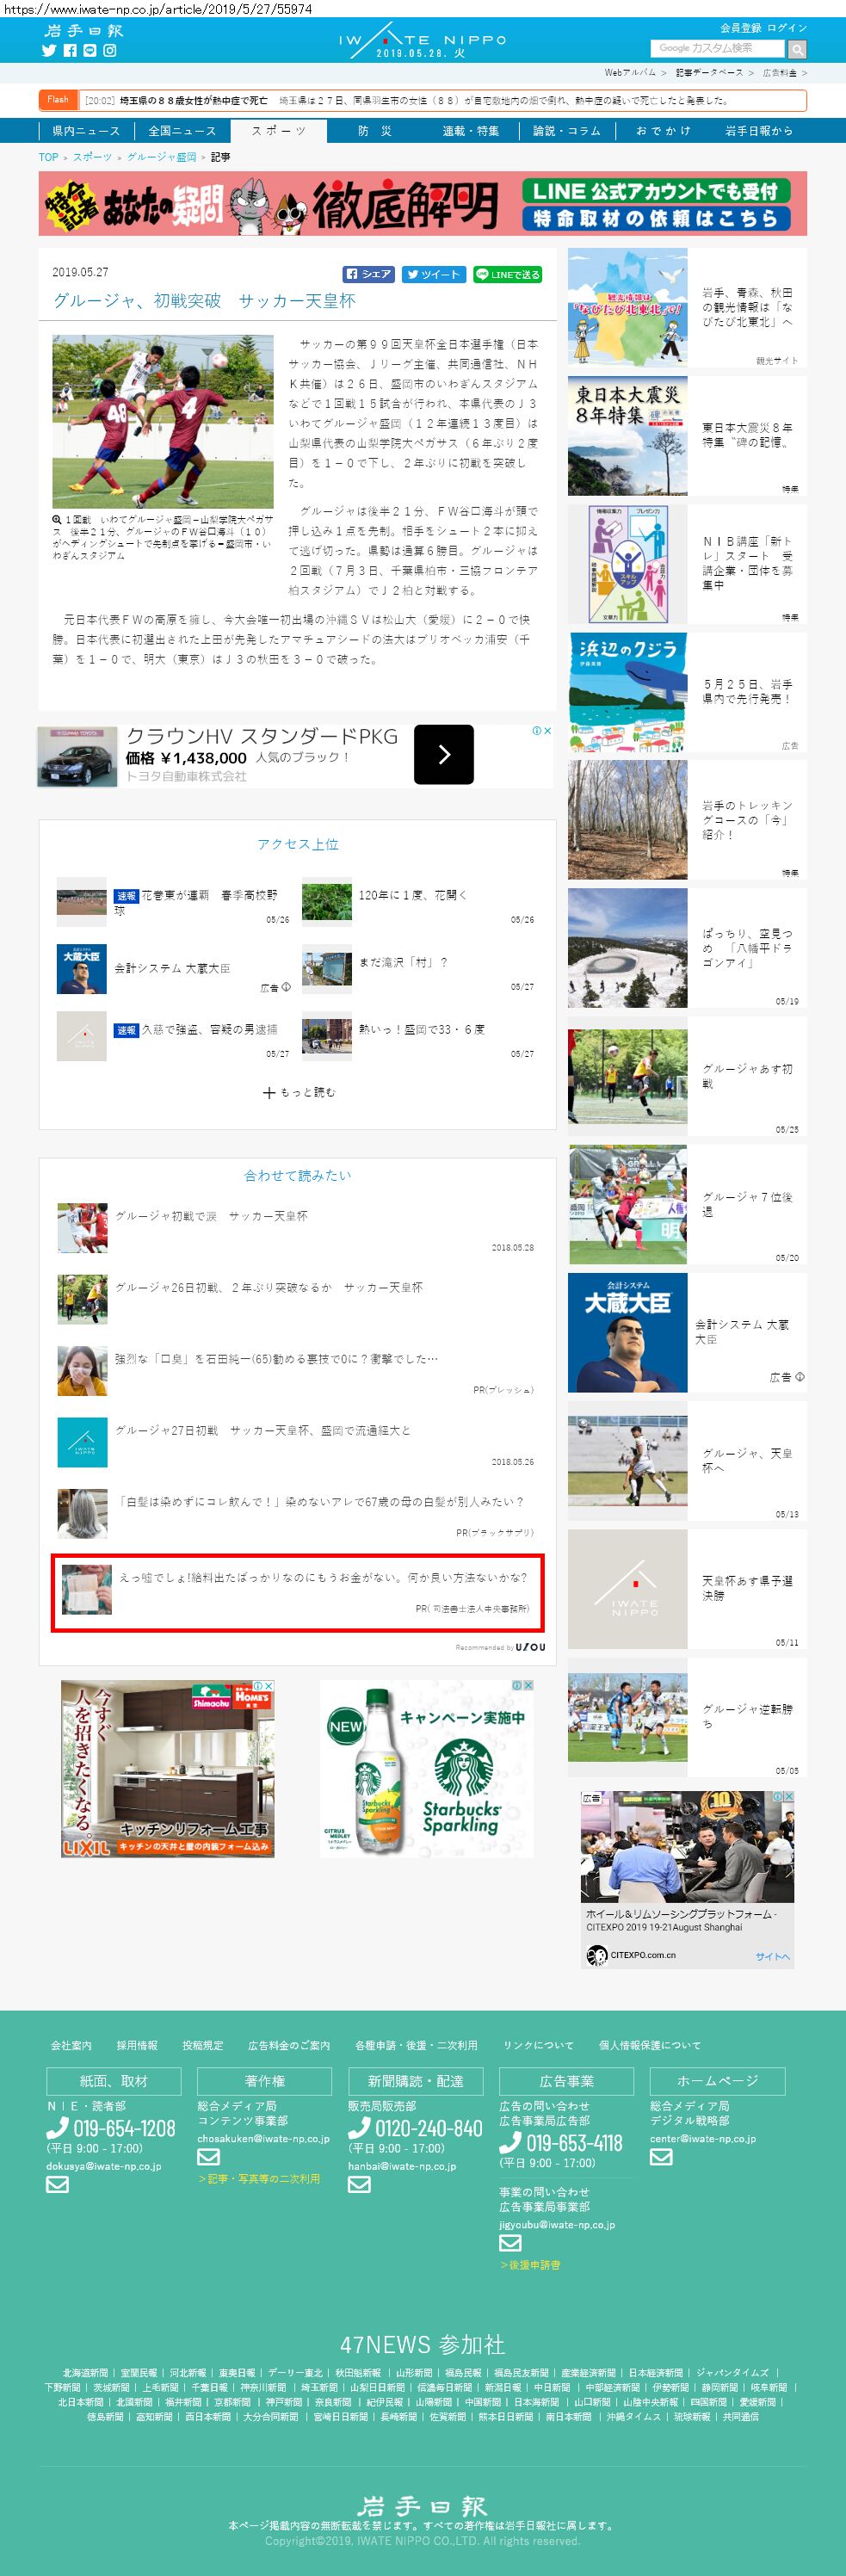
Task: Open 県内ニュース menu tab
Action: [x=87, y=131]
